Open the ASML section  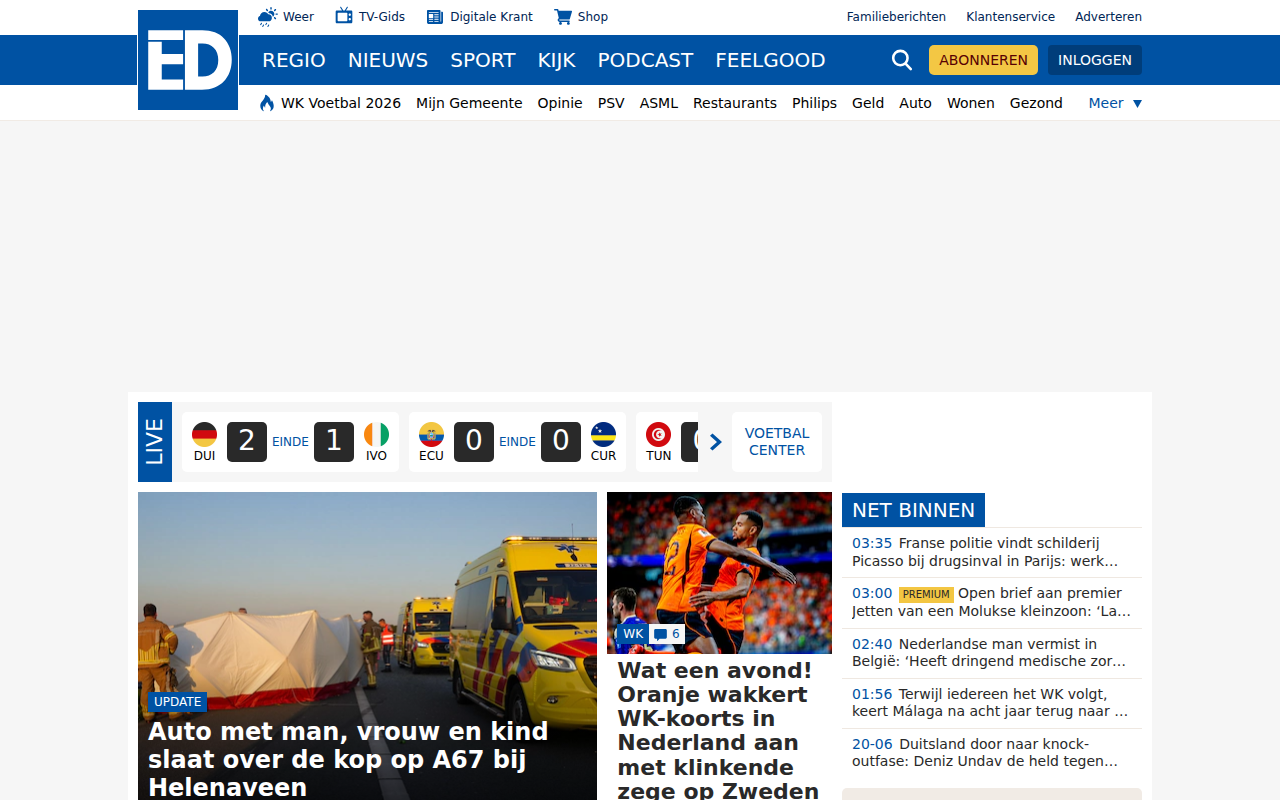(x=659, y=103)
